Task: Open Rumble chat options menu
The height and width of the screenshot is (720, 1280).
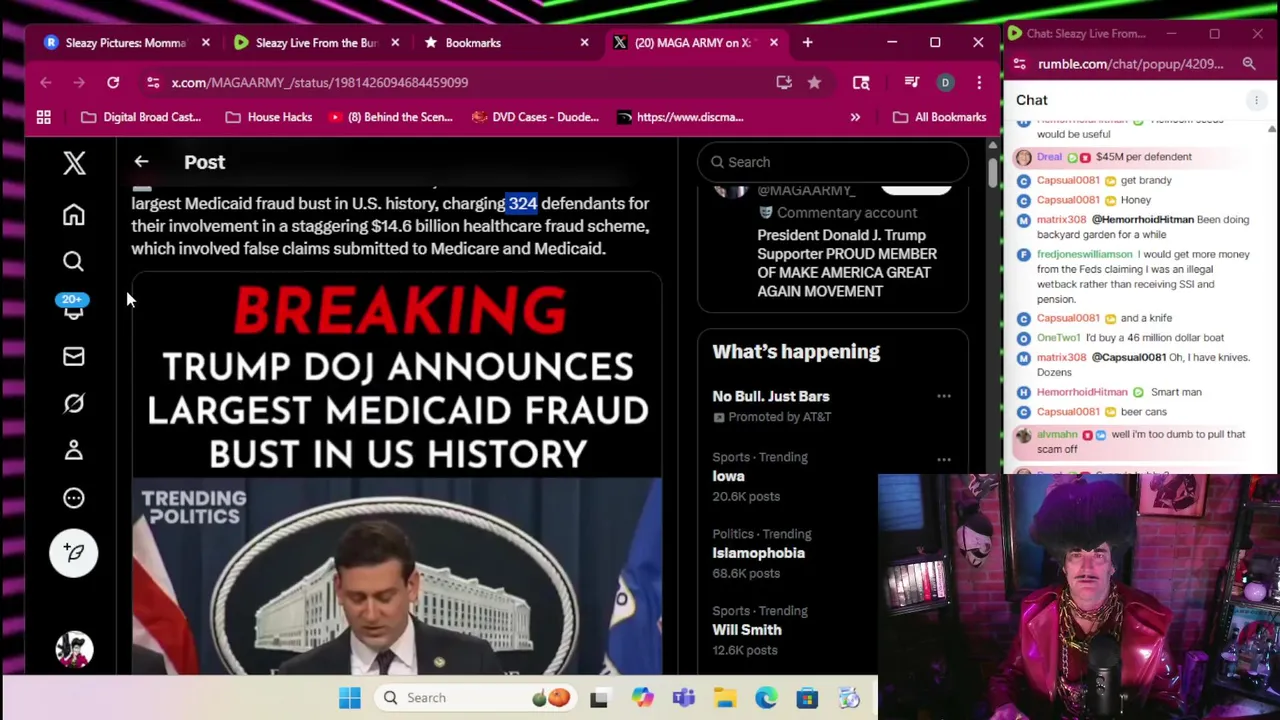Action: point(1256,100)
